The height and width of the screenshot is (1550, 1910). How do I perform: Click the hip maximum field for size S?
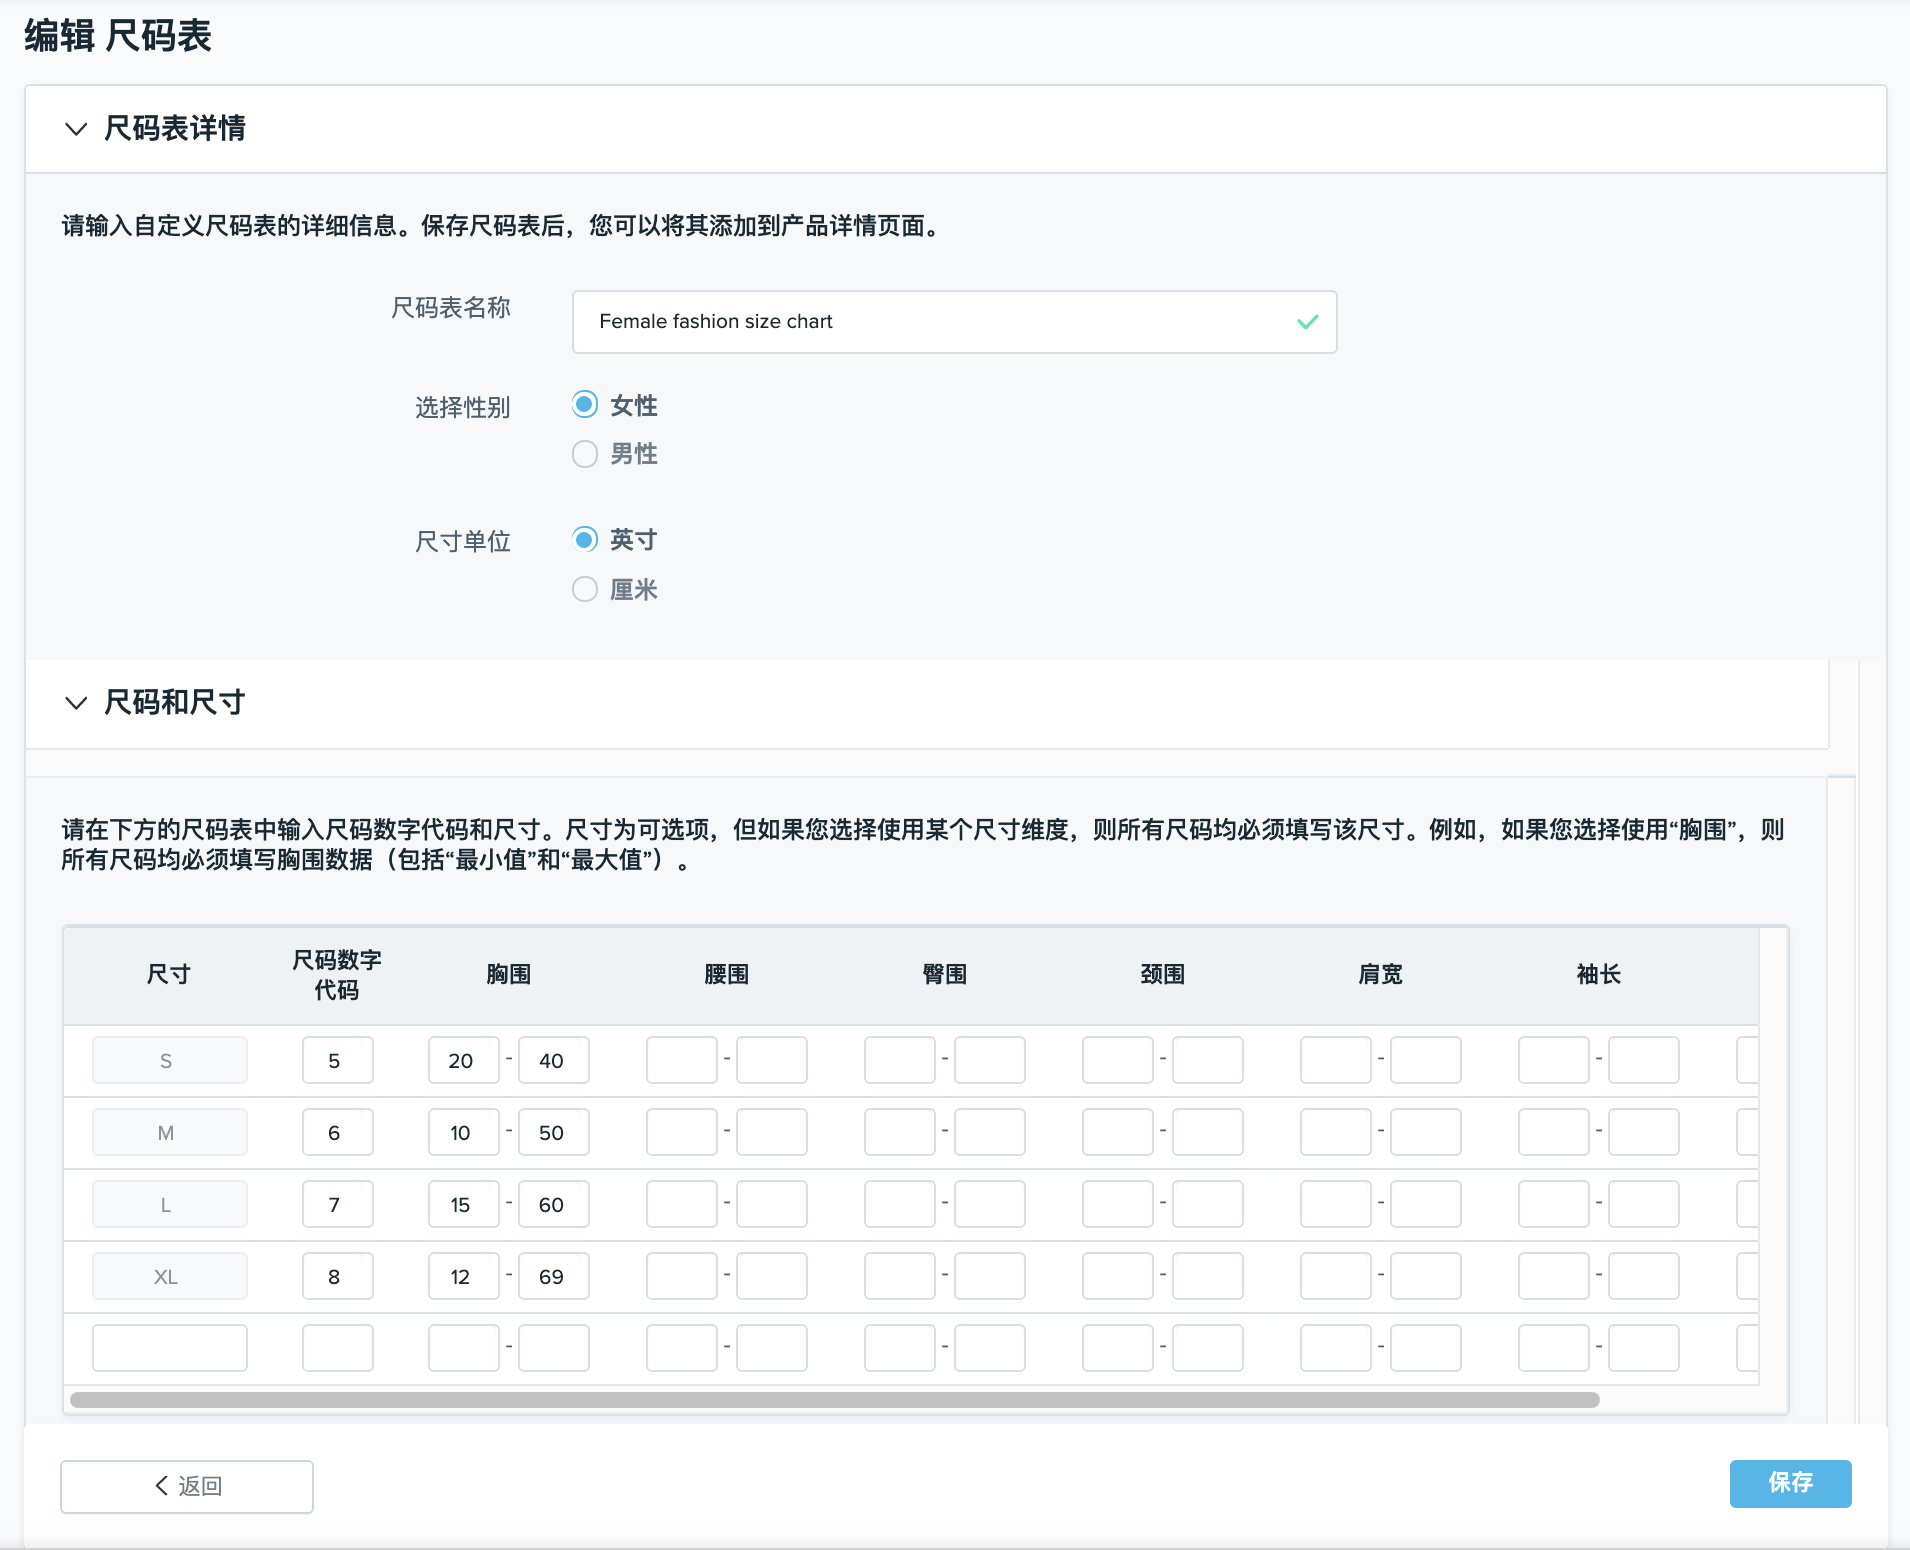click(989, 1060)
